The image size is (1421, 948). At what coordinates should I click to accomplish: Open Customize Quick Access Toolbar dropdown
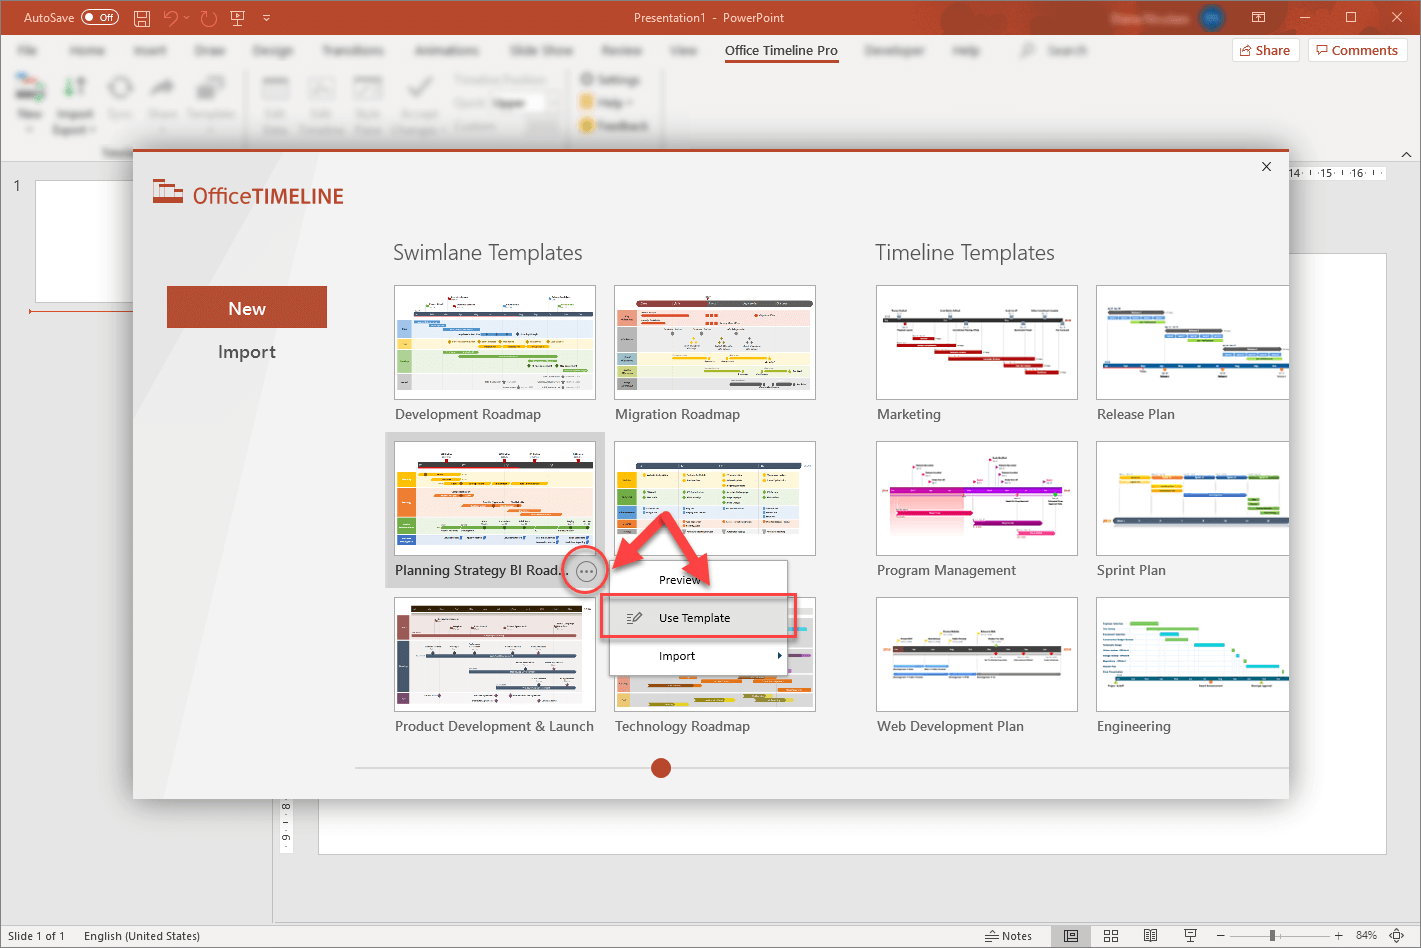(266, 18)
